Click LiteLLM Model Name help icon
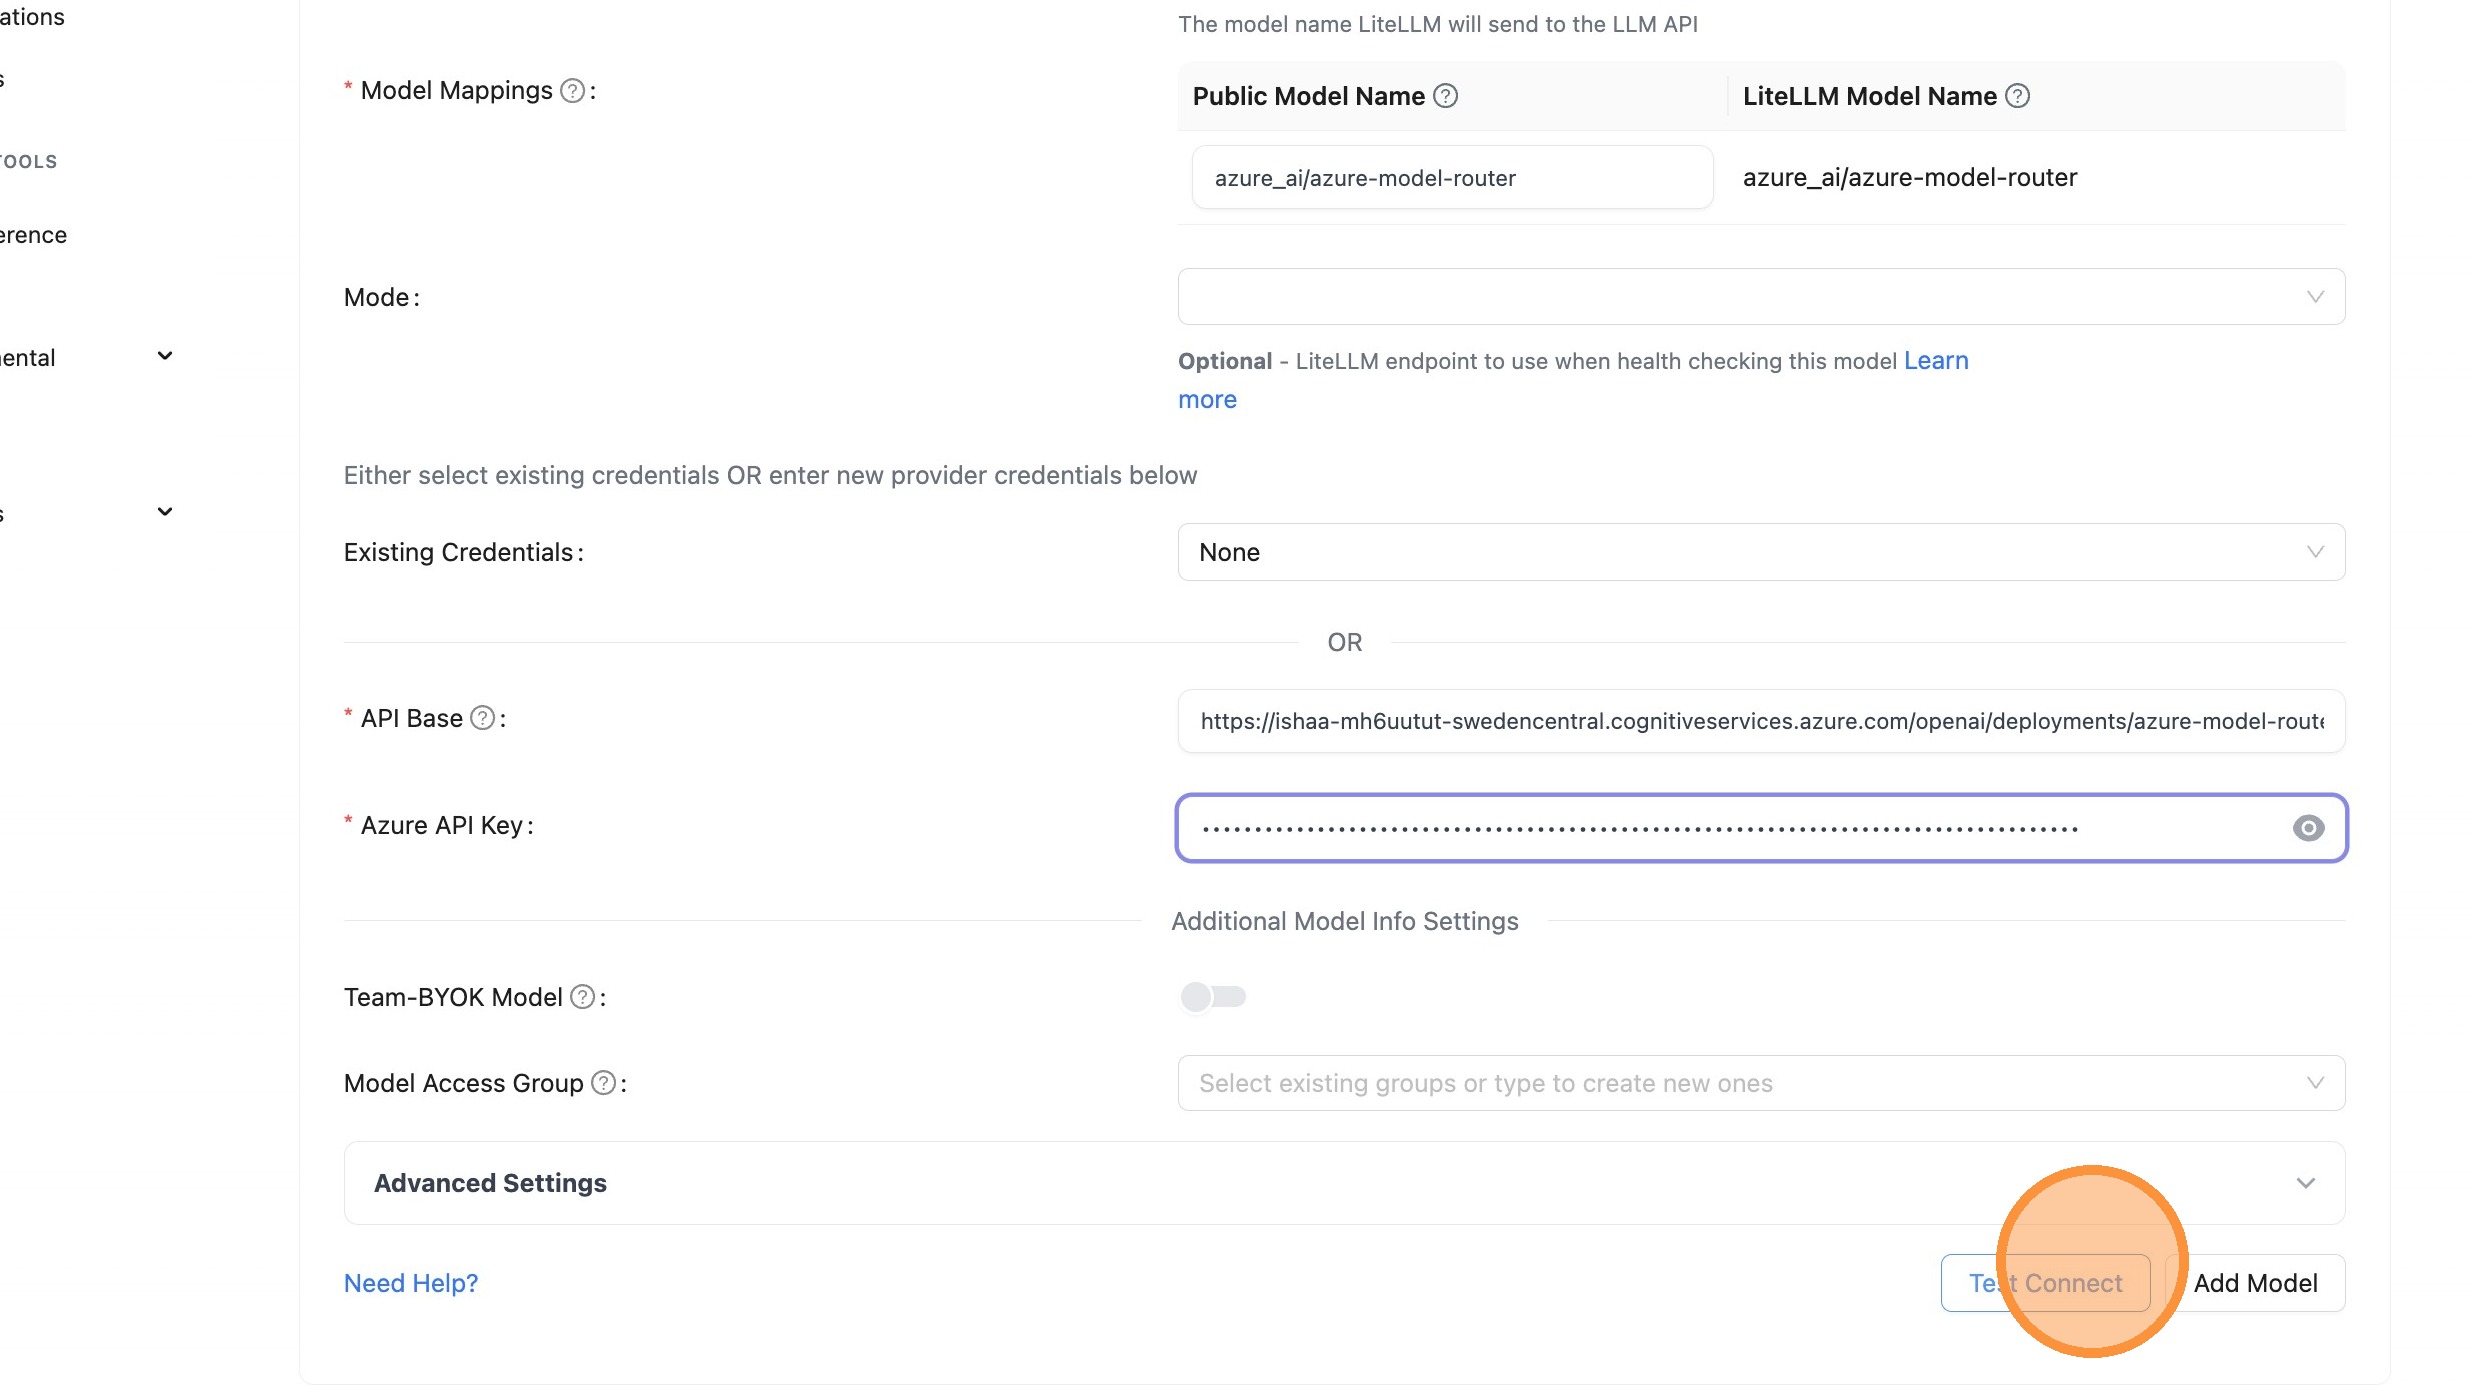The image size is (2477, 1385). click(2018, 96)
